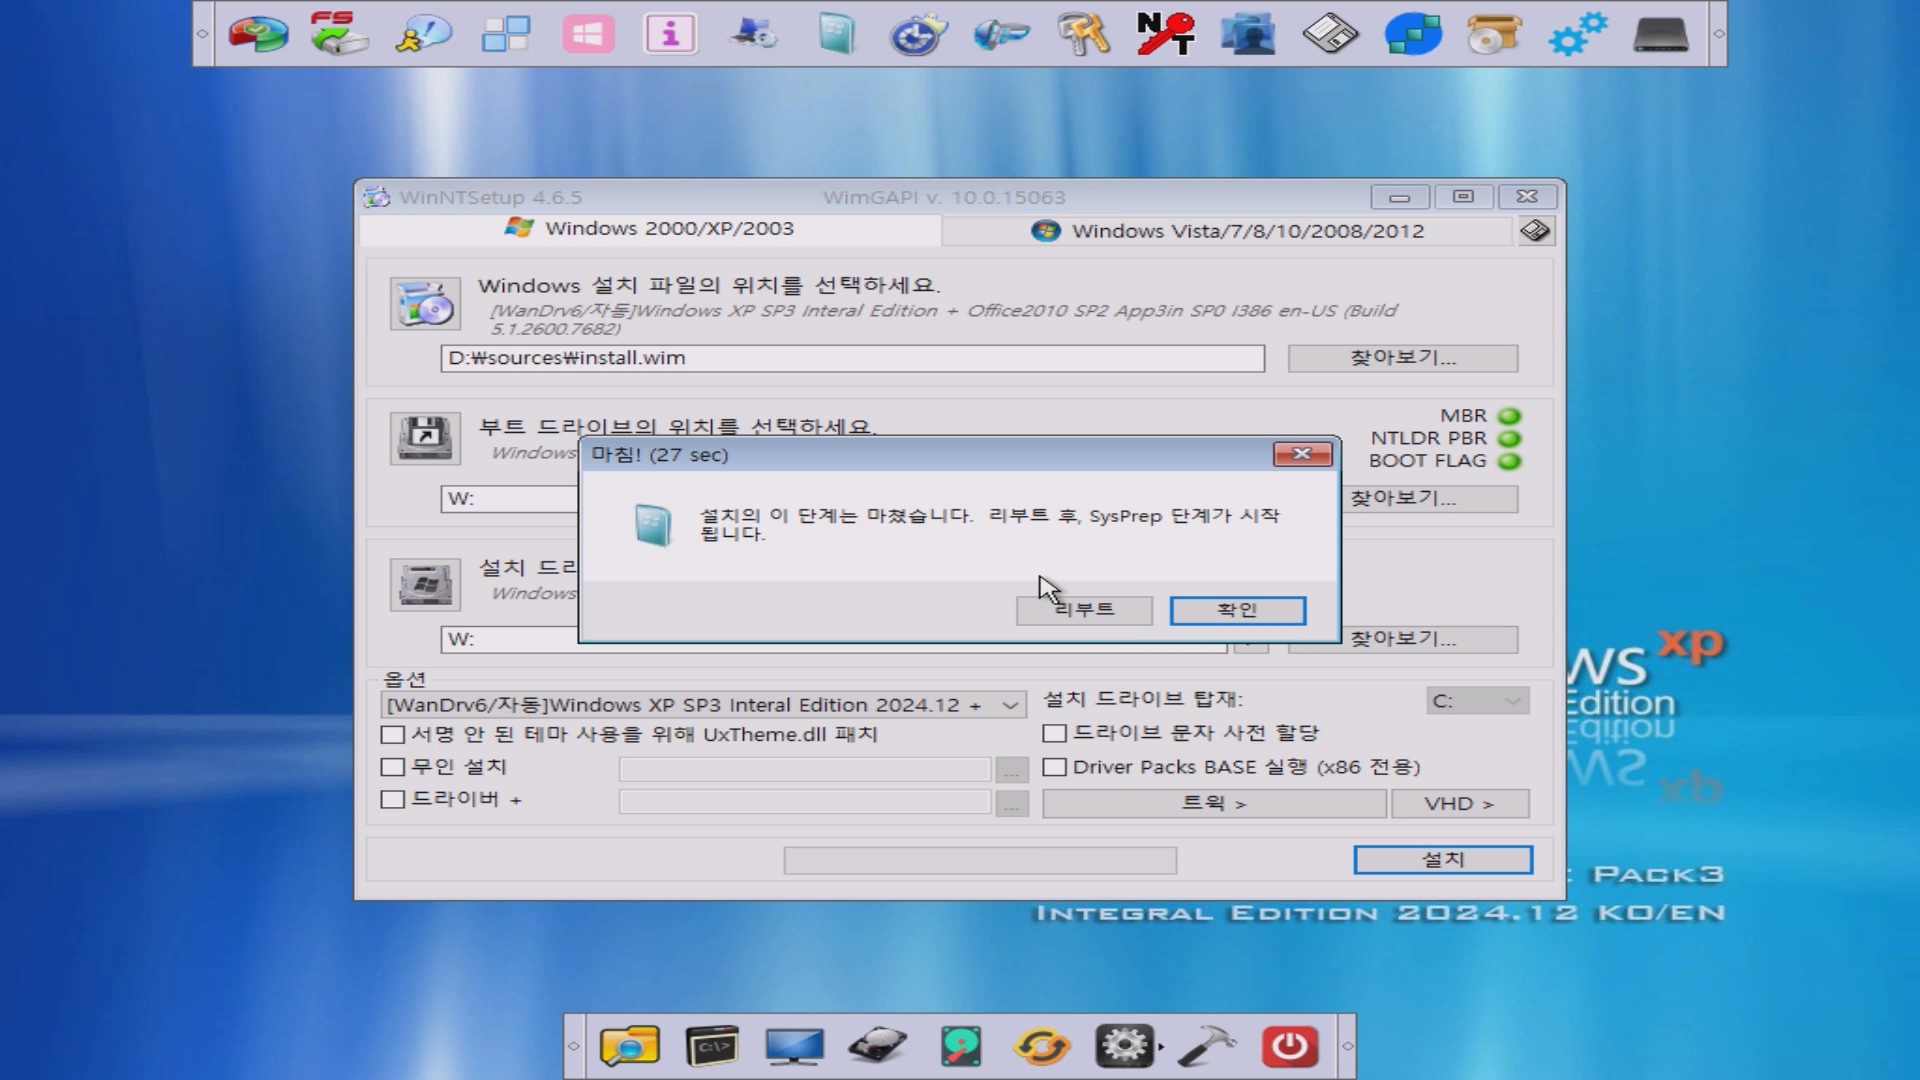
Task: Launch the NT key password tool icon
Action: click(1165, 34)
